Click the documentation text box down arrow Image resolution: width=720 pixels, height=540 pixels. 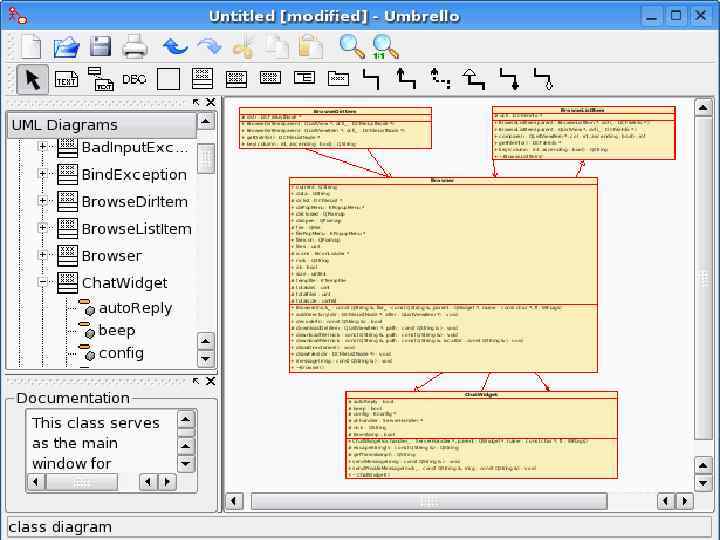(x=186, y=463)
